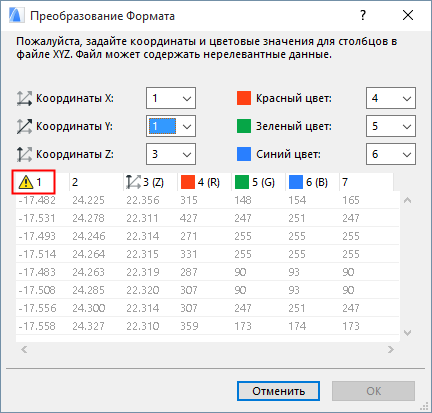Click the cell with value 359

[189, 326]
